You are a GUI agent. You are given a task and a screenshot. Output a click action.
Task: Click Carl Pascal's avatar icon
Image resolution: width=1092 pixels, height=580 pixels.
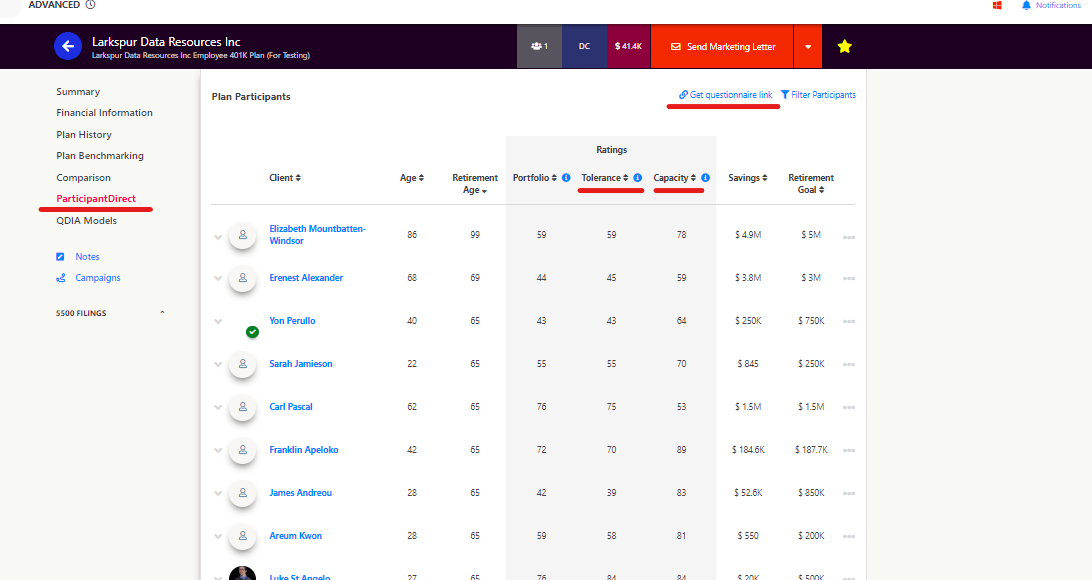(242, 407)
